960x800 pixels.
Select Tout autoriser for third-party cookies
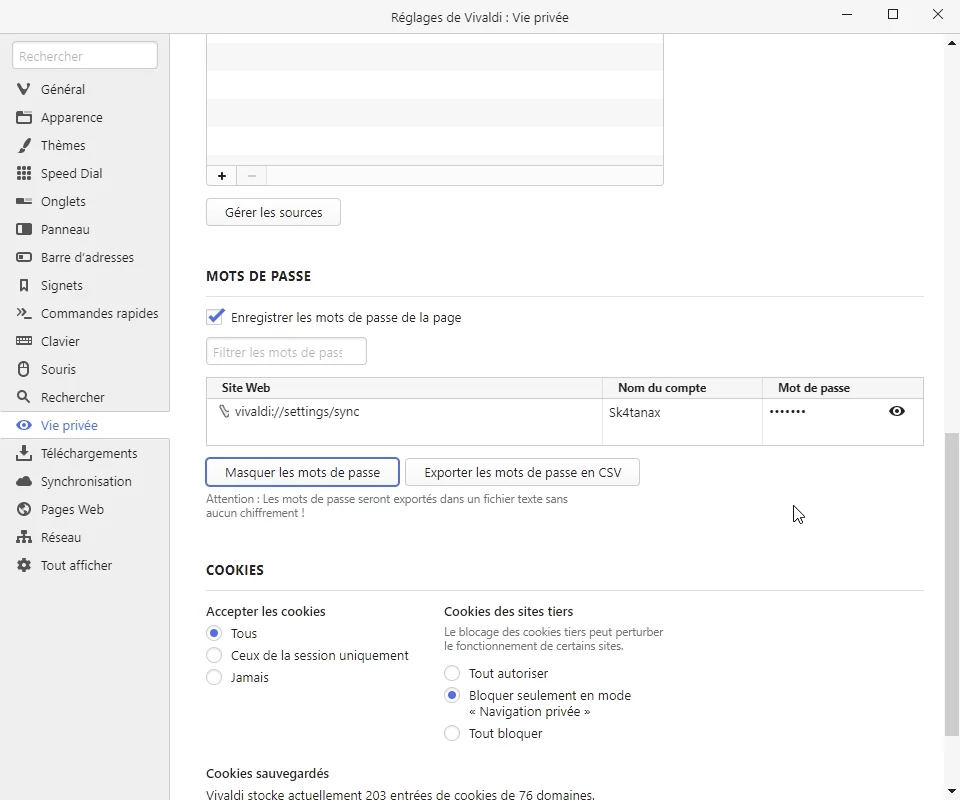coord(452,673)
